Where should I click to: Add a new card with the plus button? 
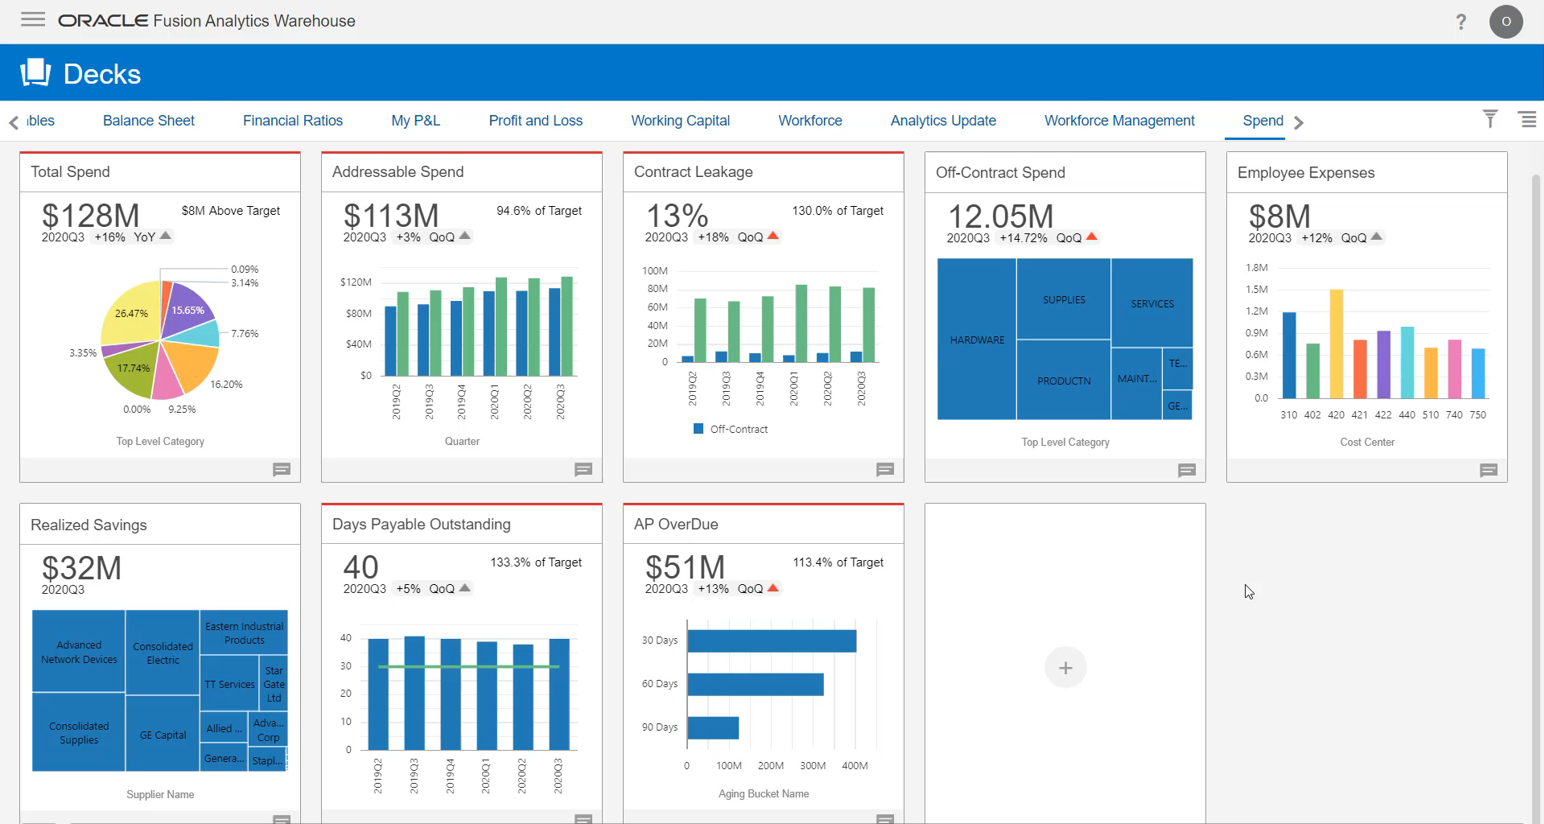(x=1065, y=667)
